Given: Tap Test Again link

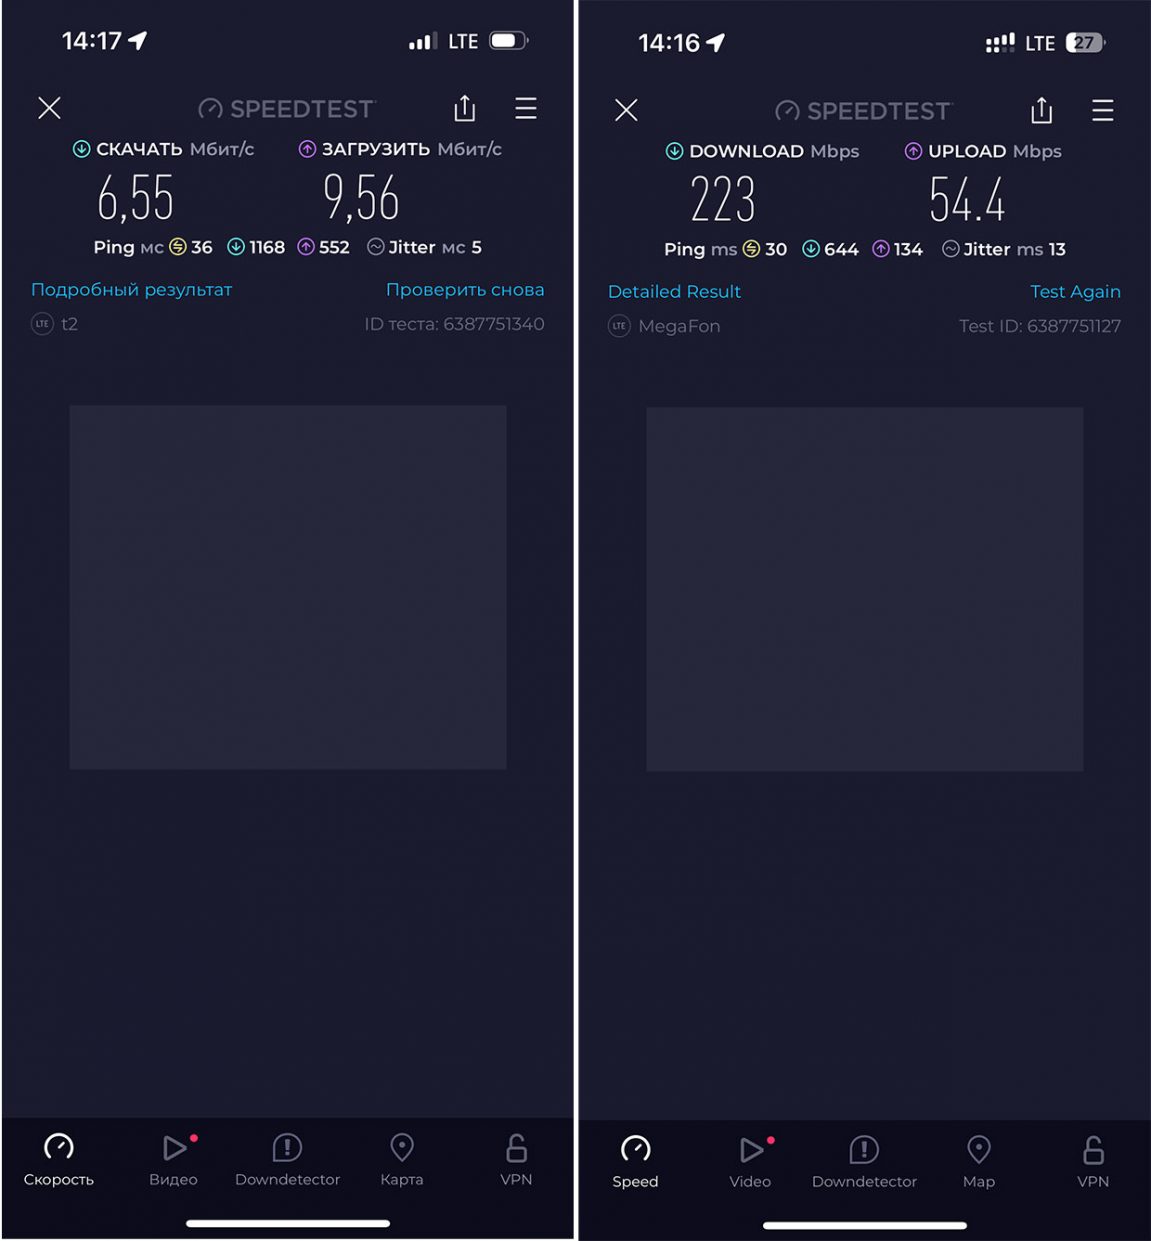Looking at the screenshot, I should pos(1075,292).
